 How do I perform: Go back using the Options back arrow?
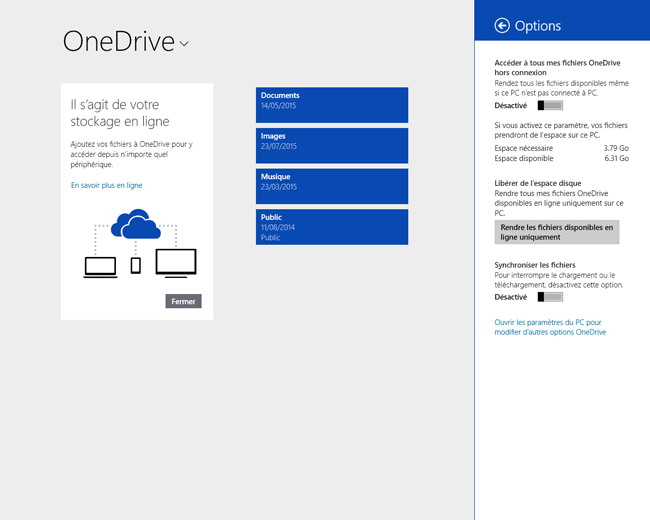tap(502, 26)
